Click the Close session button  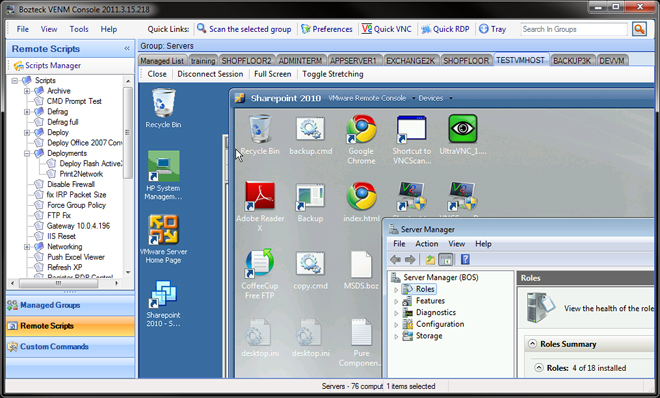157,74
